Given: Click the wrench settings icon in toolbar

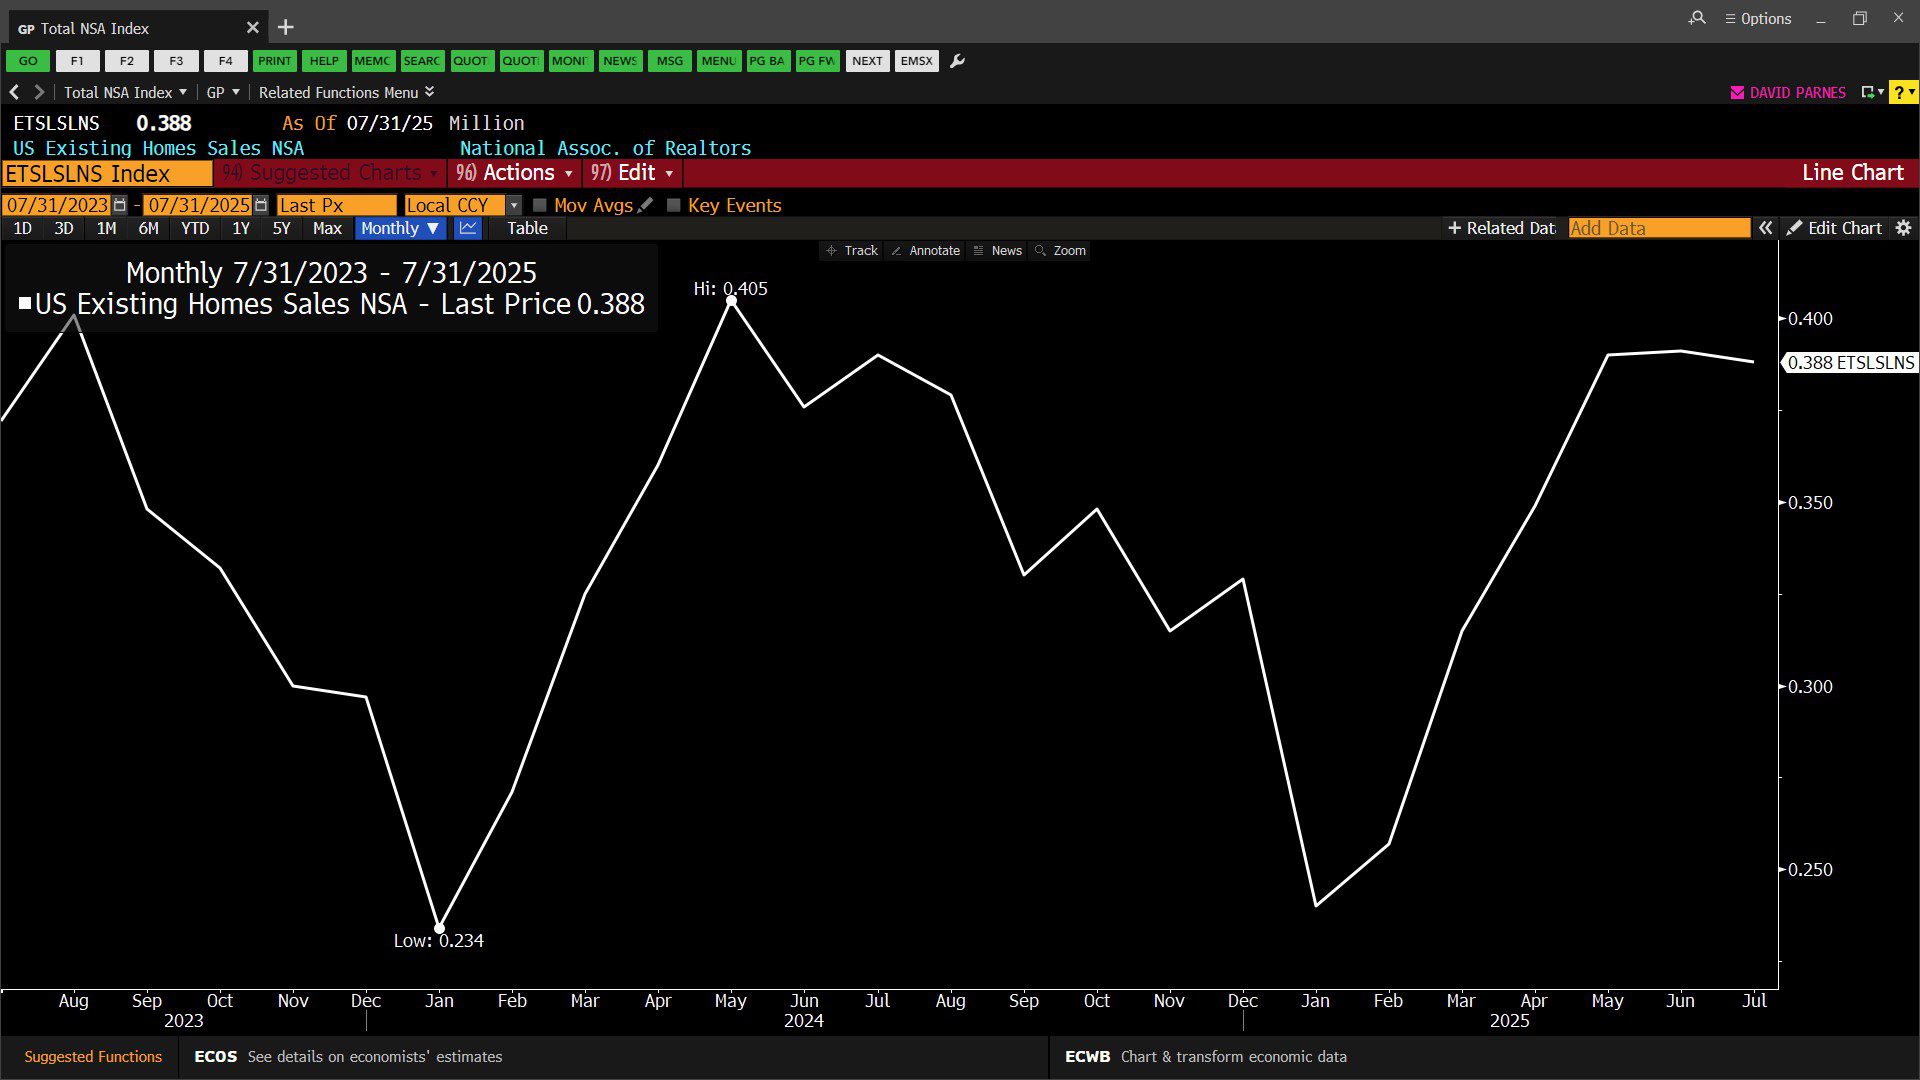Looking at the screenshot, I should click(x=957, y=61).
